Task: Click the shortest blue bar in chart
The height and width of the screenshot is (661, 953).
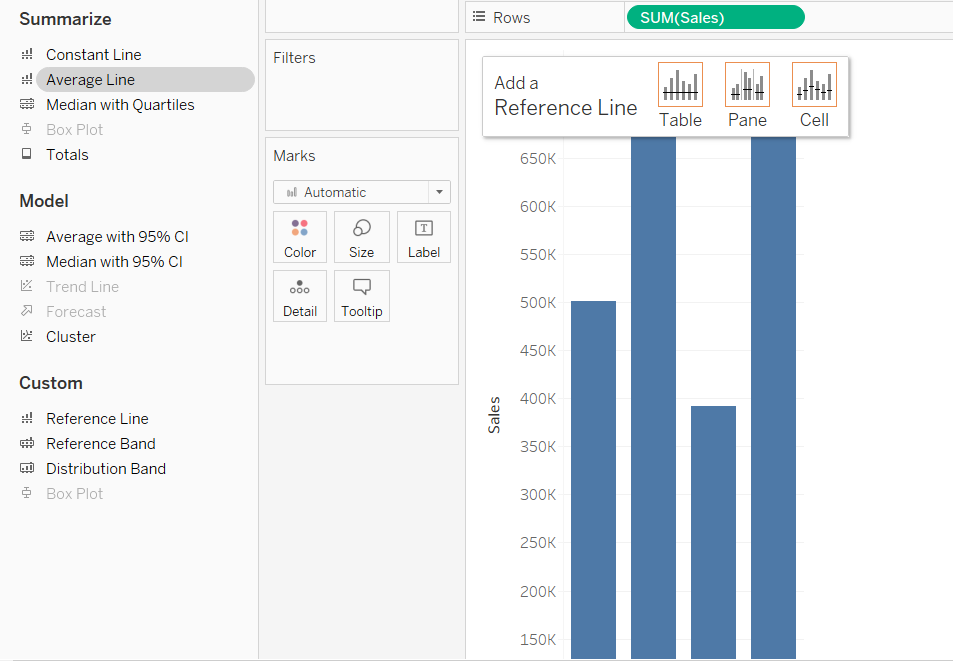Action: pos(713,530)
